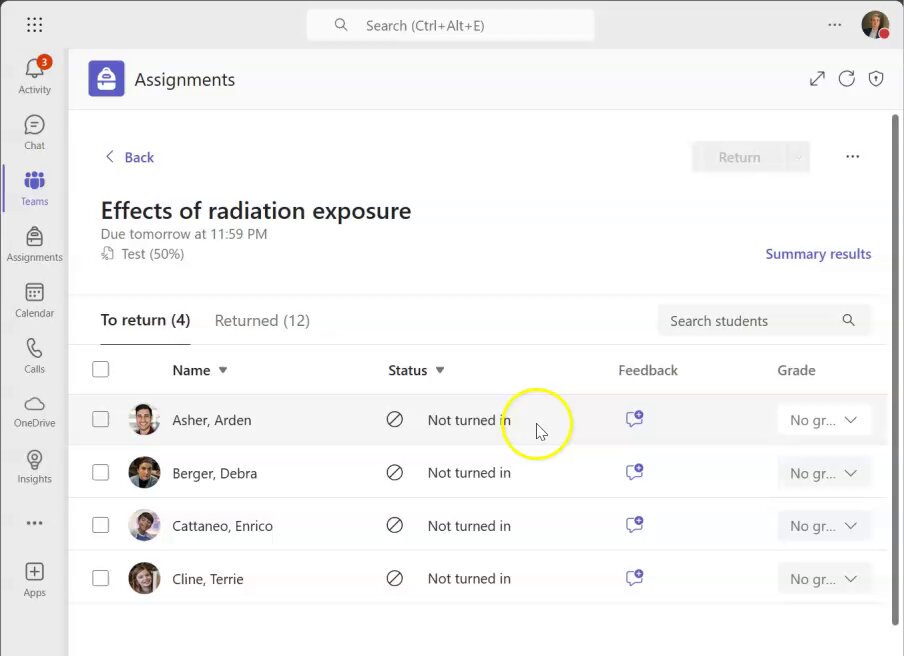
Task: Click the refresh icon in Assignments header
Action: [x=846, y=78]
